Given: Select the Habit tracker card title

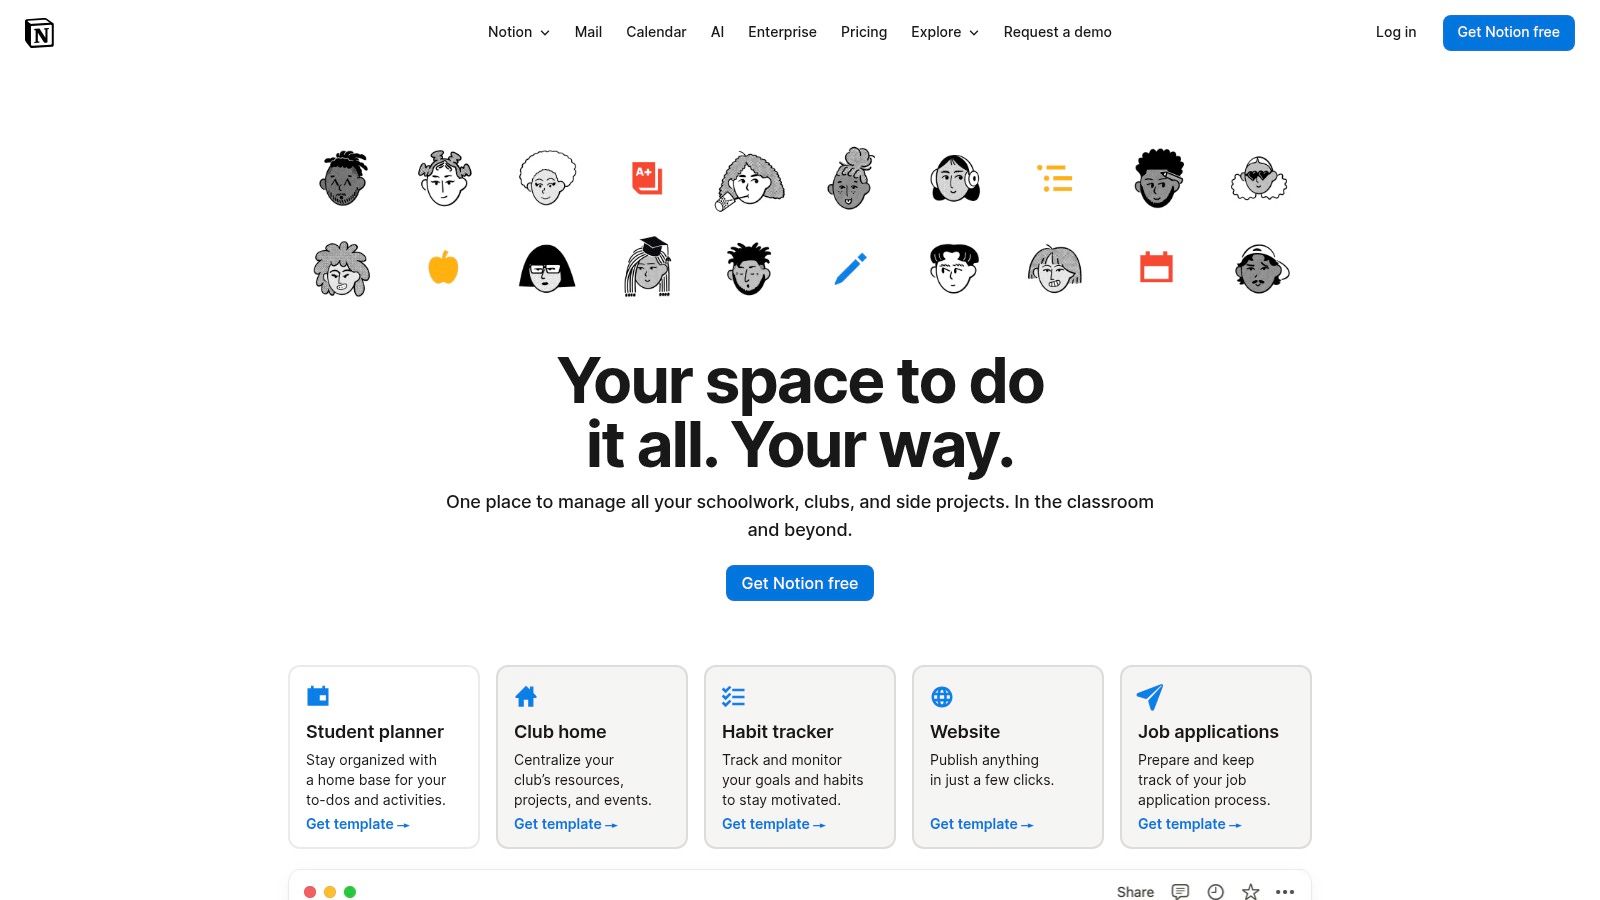Looking at the screenshot, I should (777, 732).
